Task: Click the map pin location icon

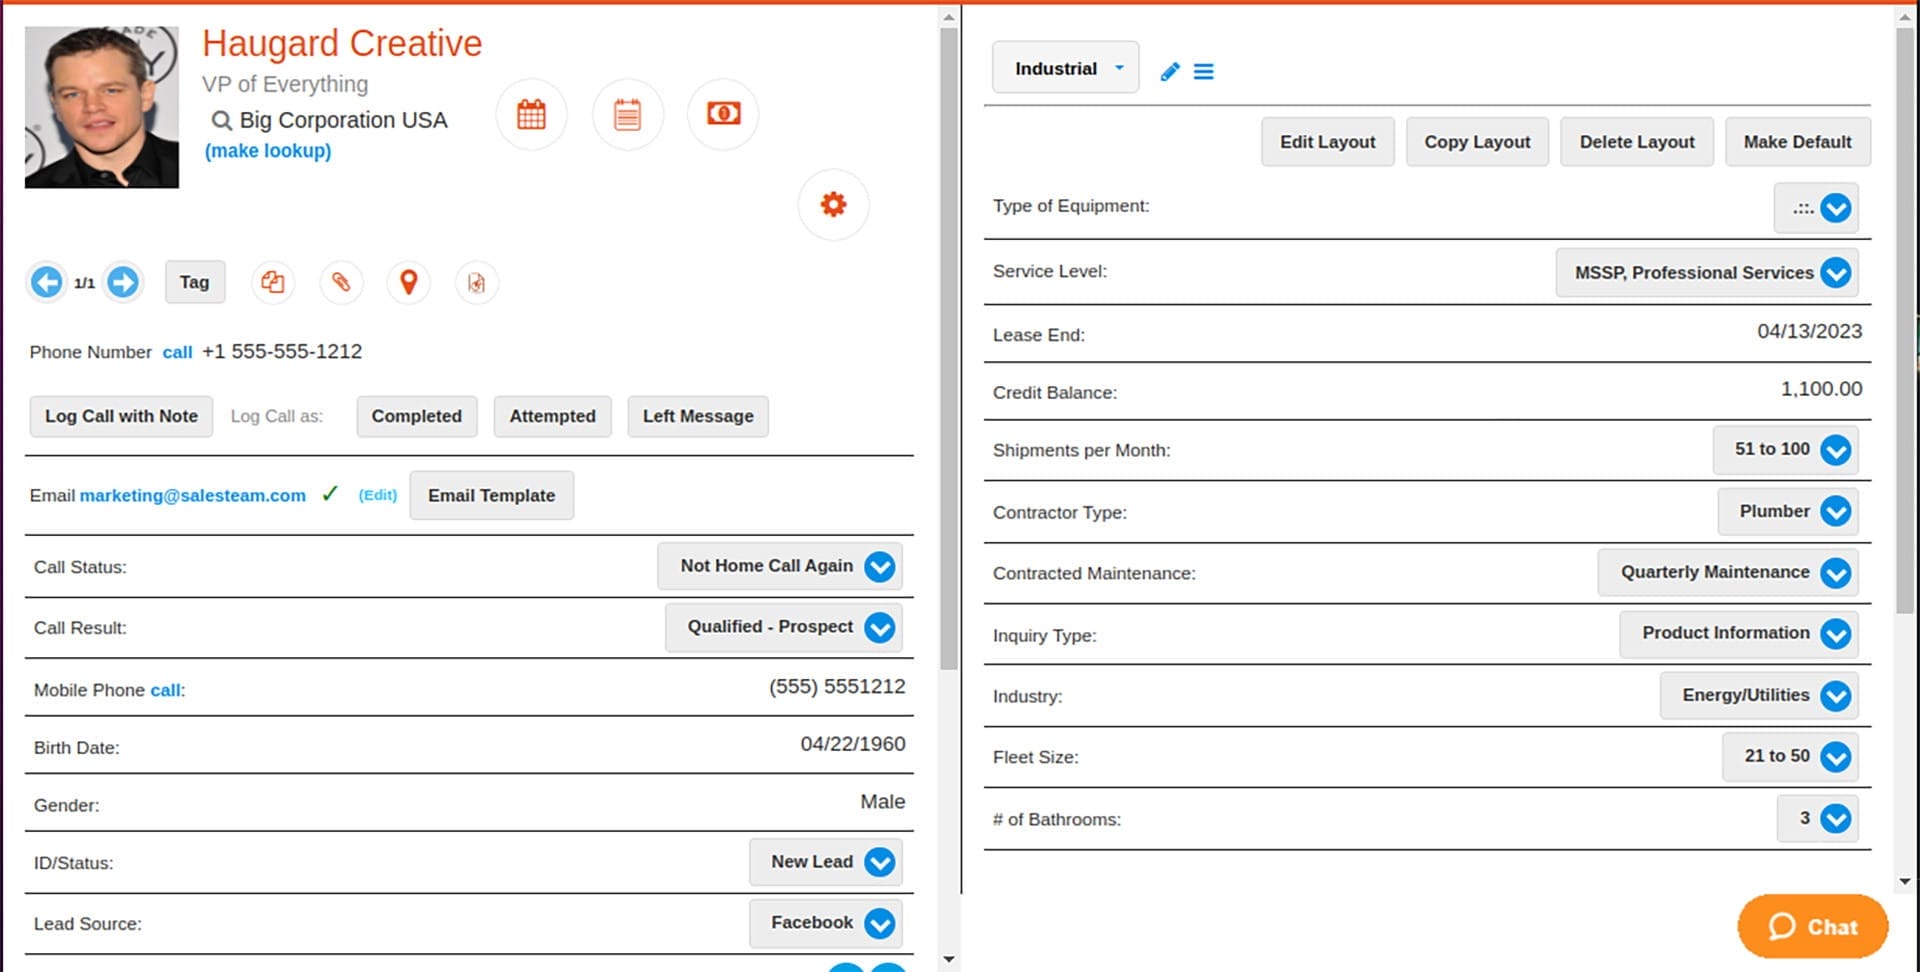Action: pyautogui.click(x=408, y=283)
